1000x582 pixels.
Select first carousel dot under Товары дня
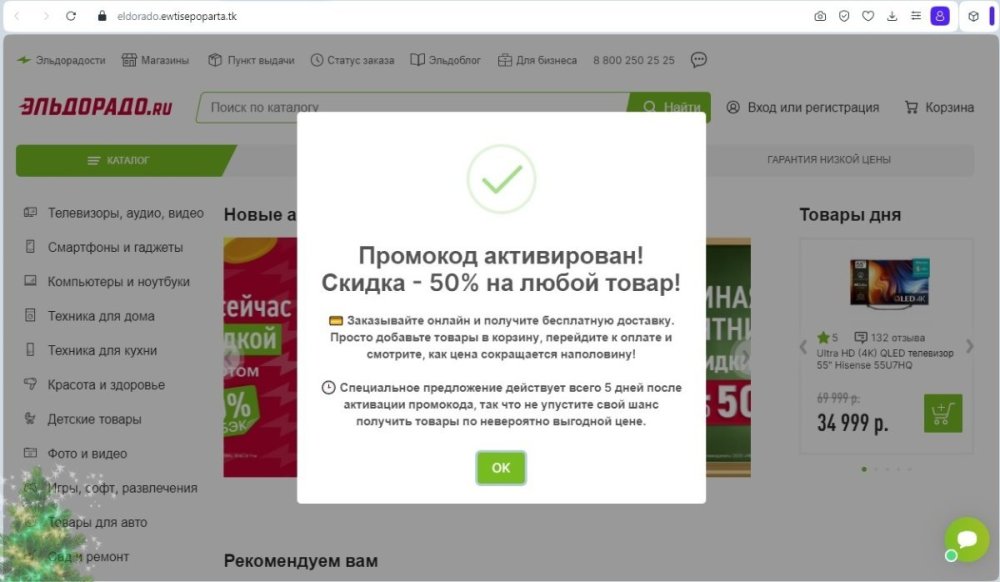click(x=864, y=469)
